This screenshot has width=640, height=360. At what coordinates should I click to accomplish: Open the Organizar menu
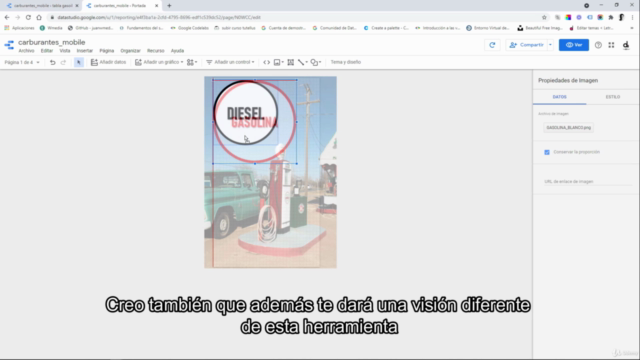click(x=130, y=51)
